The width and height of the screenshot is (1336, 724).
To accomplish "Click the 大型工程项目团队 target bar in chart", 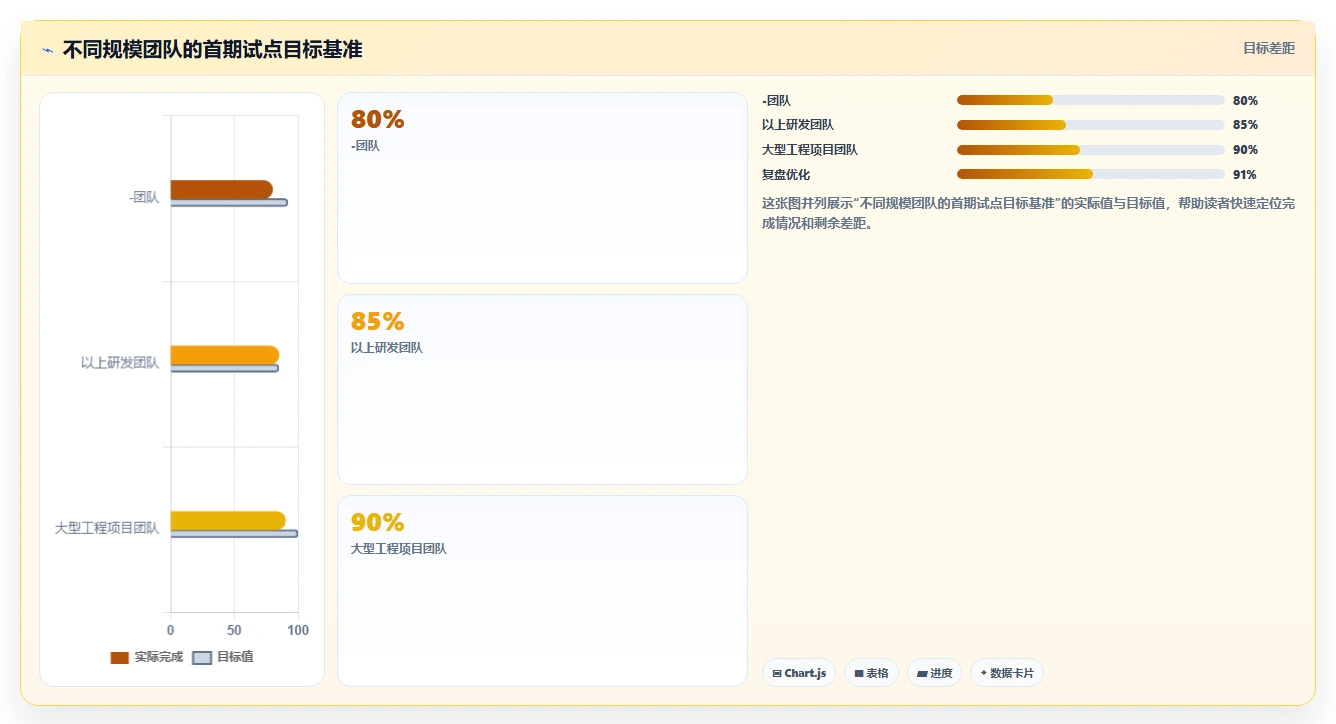I will click(234, 534).
